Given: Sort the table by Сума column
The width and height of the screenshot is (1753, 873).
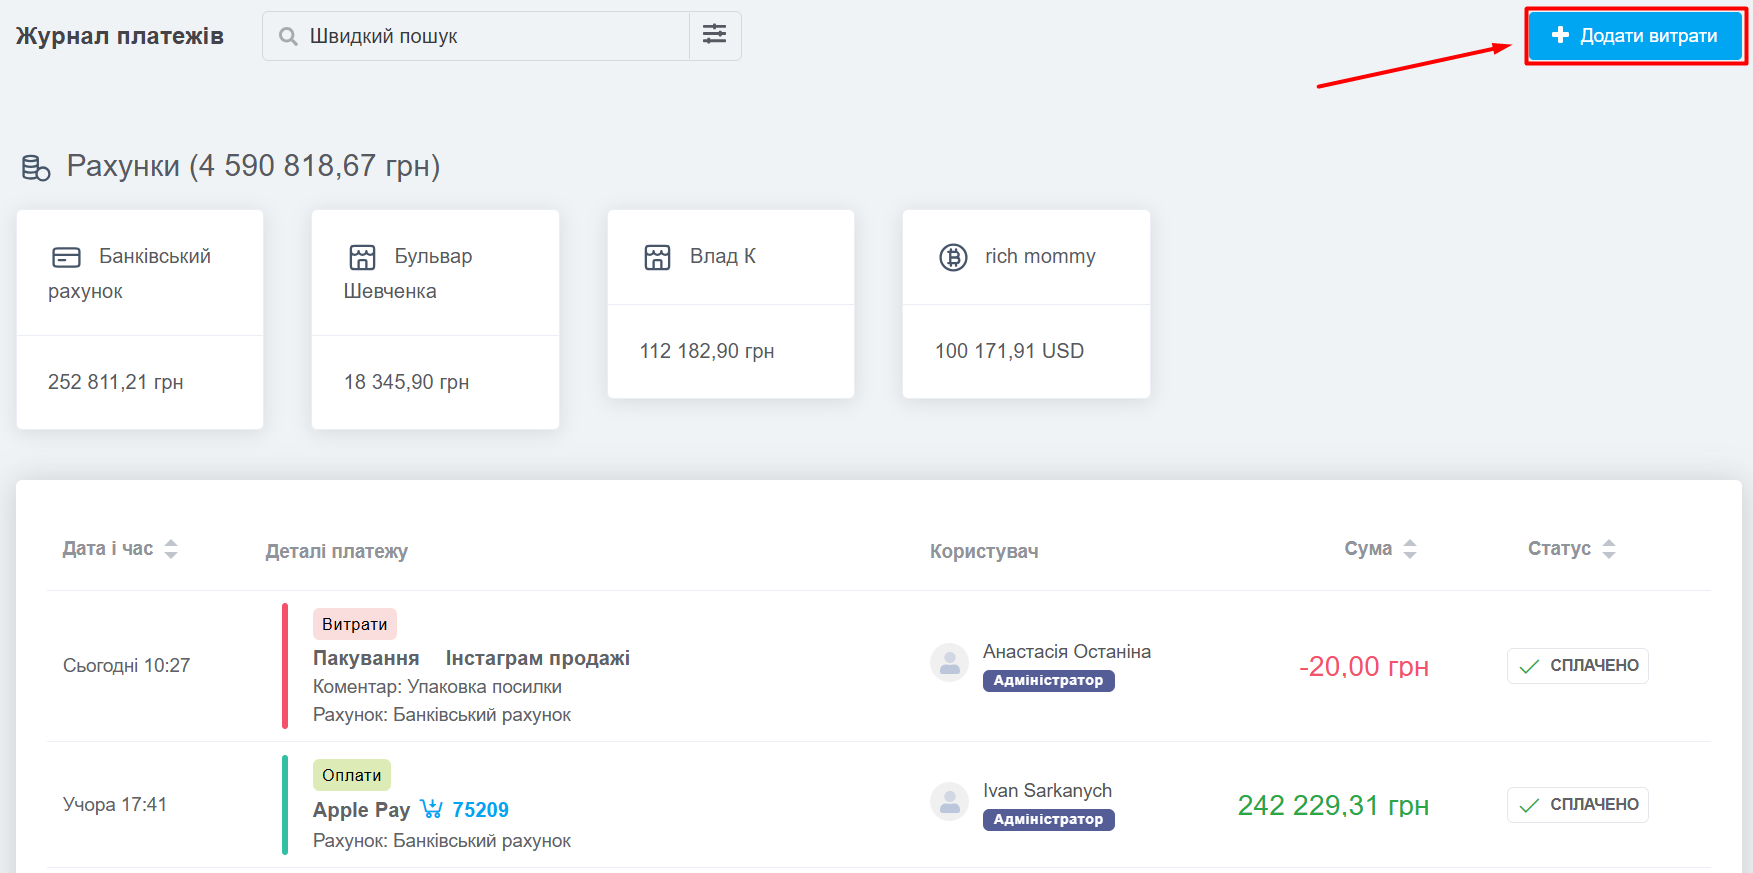Looking at the screenshot, I should [x=1409, y=549].
